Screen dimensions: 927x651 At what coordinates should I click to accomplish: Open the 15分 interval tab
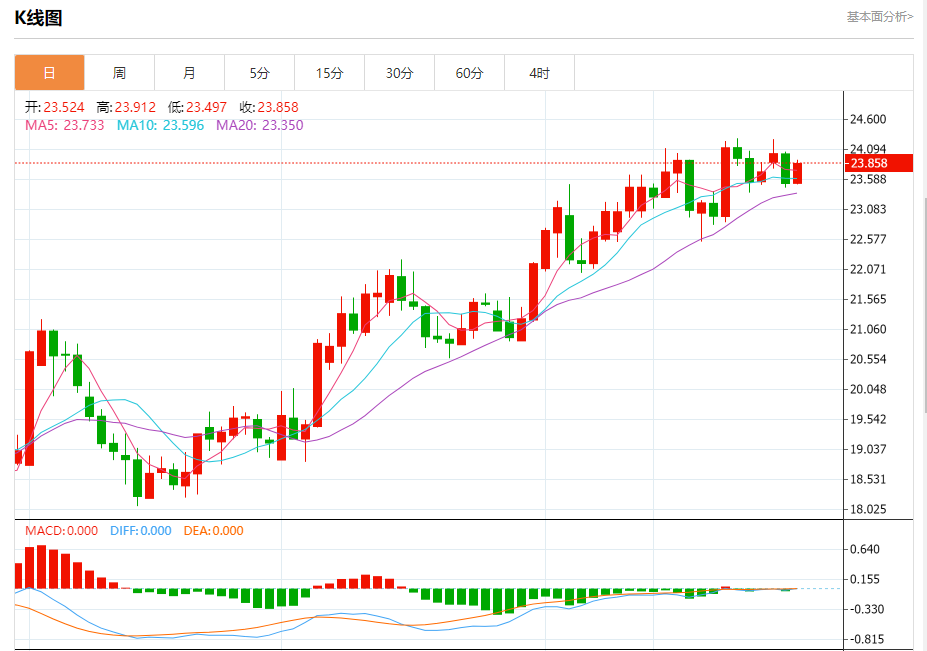(329, 73)
